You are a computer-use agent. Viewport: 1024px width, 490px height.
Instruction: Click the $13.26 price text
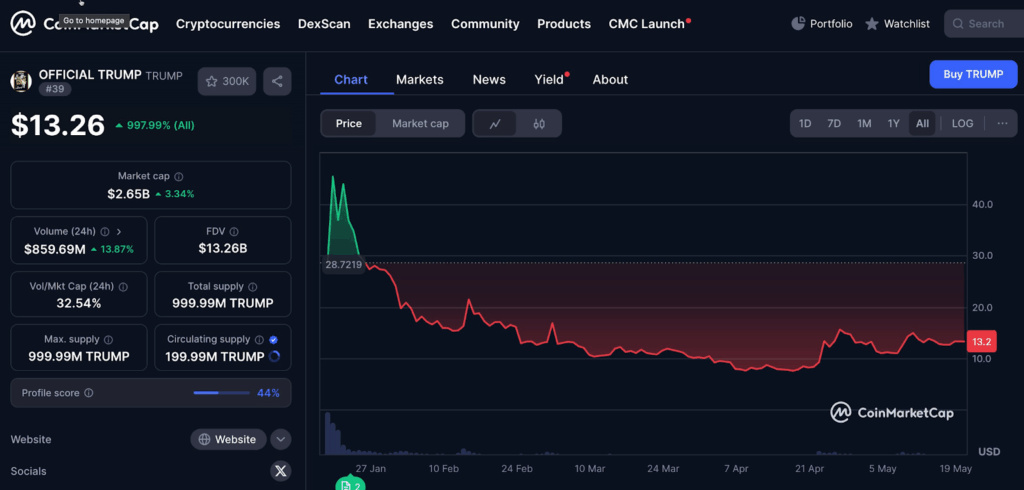[x=57, y=125]
